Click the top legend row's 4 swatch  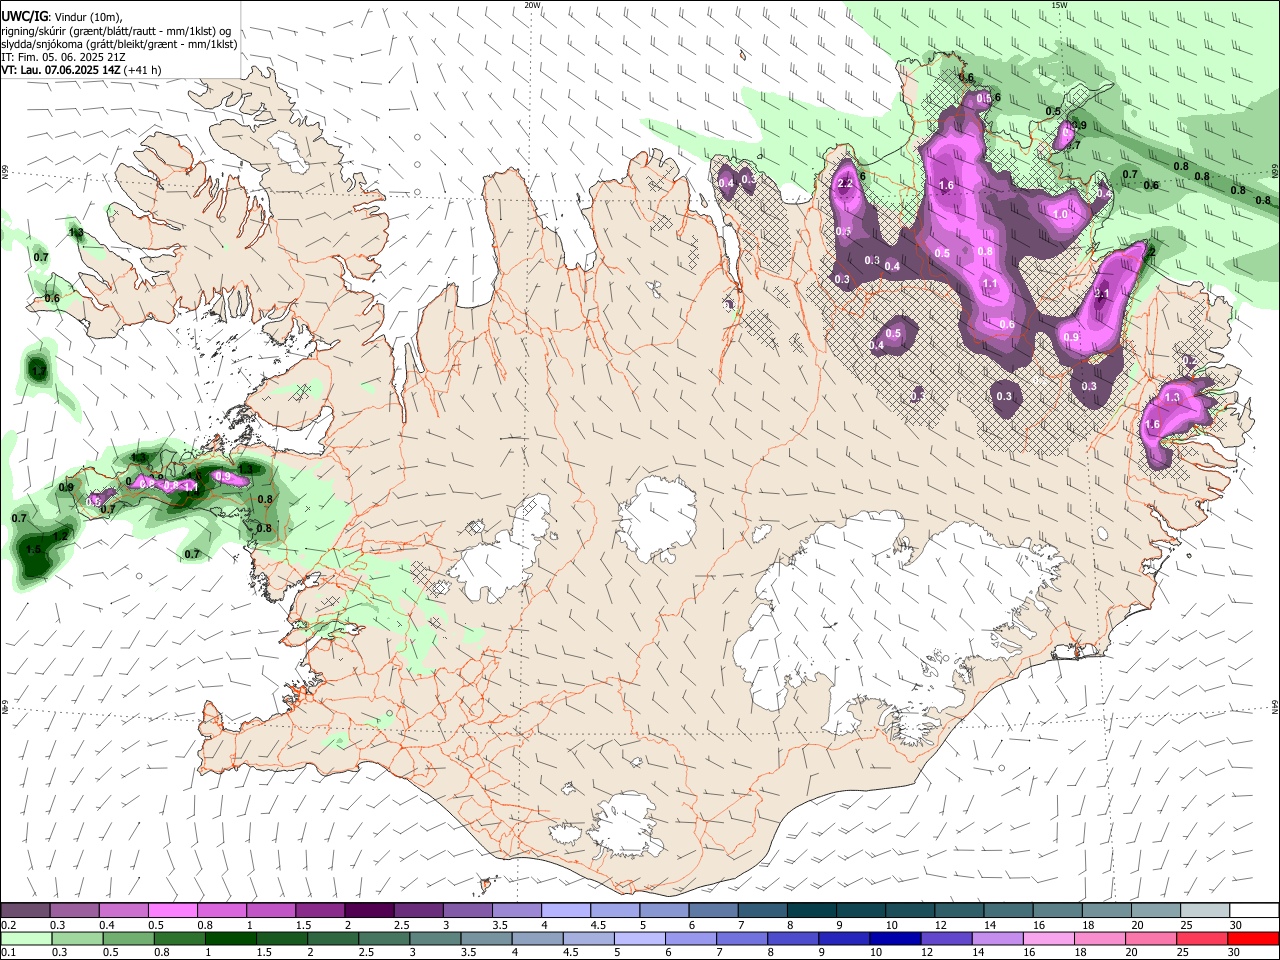pos(565,911)
